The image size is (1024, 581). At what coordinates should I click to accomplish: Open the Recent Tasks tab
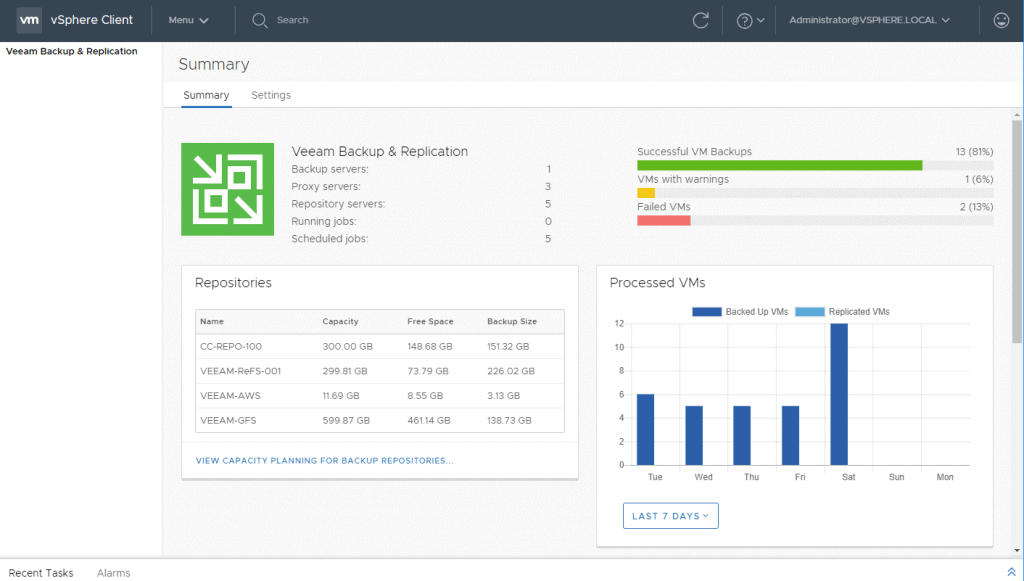40,573
